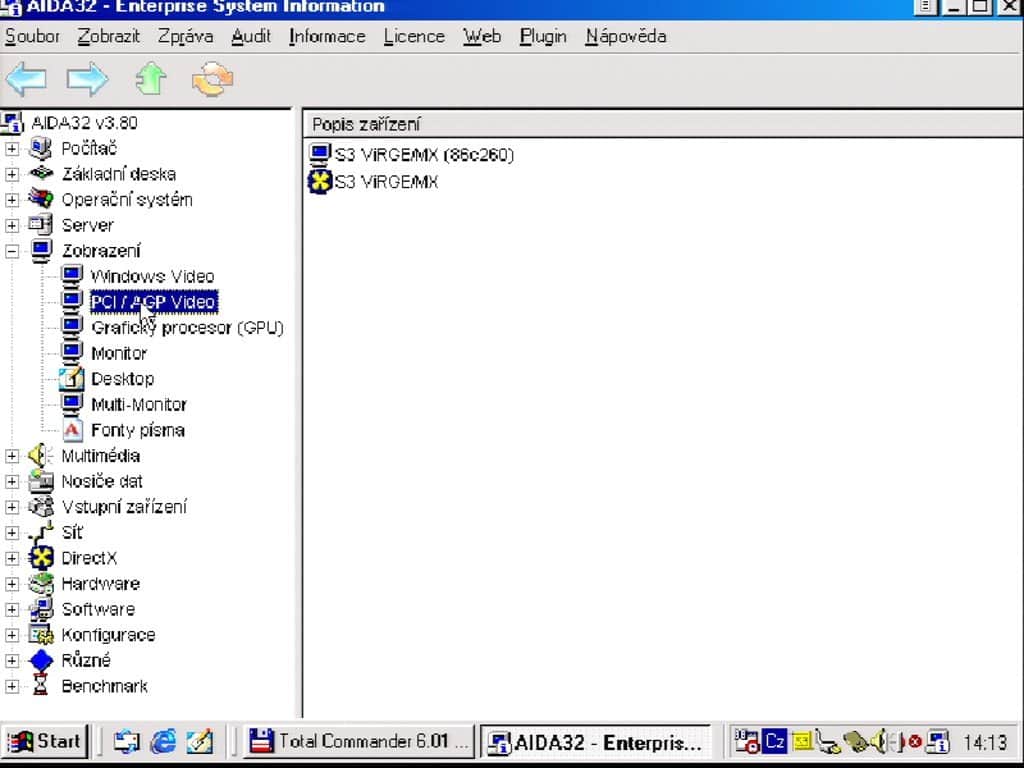Click the Popis zařízení column header
Screen dimensions: 1024x768
(x=662, y=124)
